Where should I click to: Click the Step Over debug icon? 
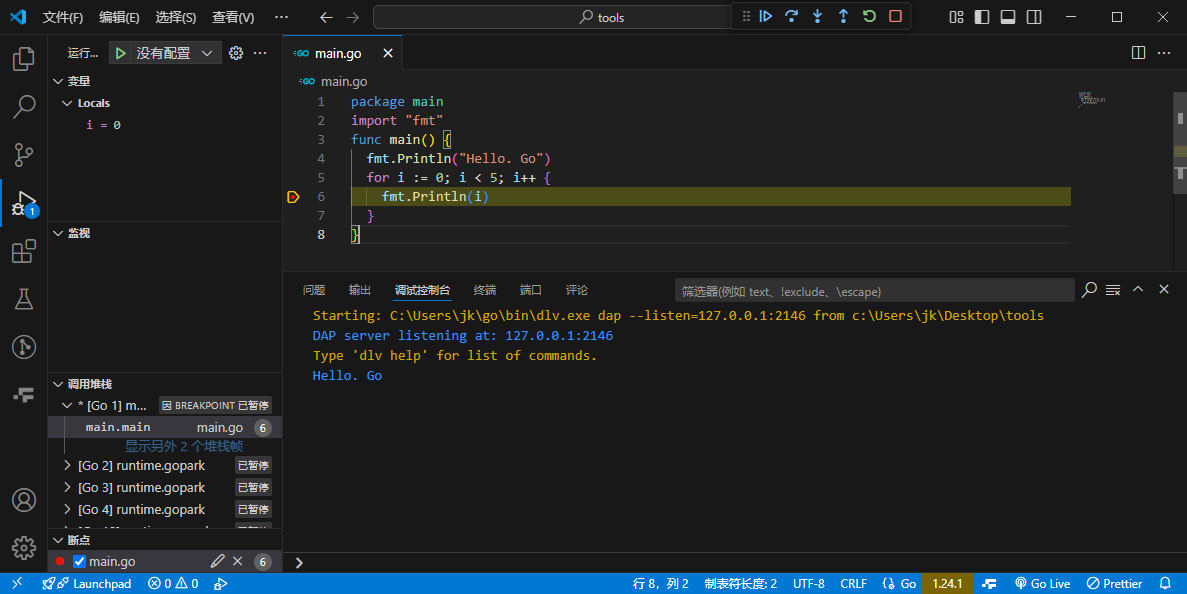792,16
